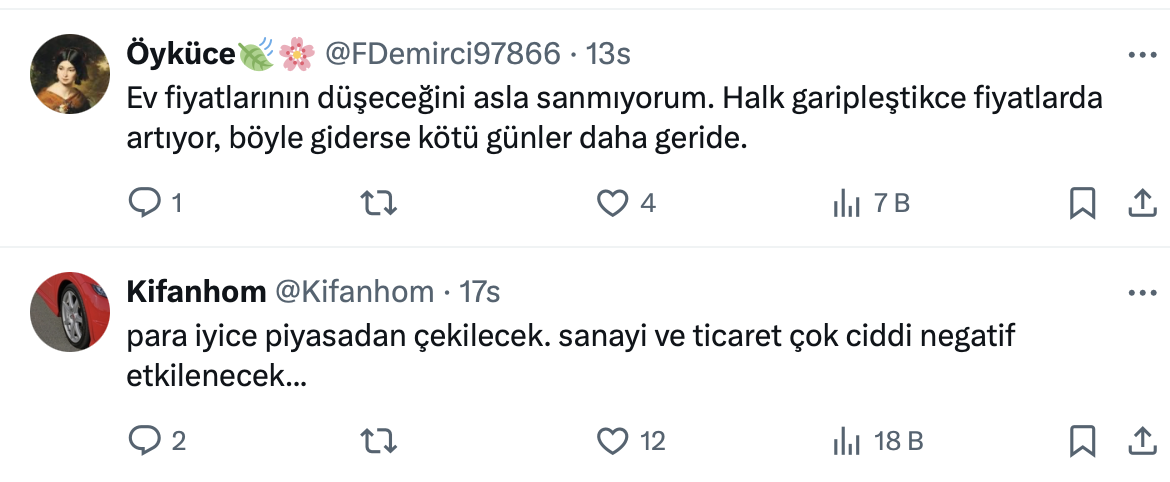Open more options for Kifanhom's tweet
Screen dimensions: 1170x482
[x=1141, y=293]
